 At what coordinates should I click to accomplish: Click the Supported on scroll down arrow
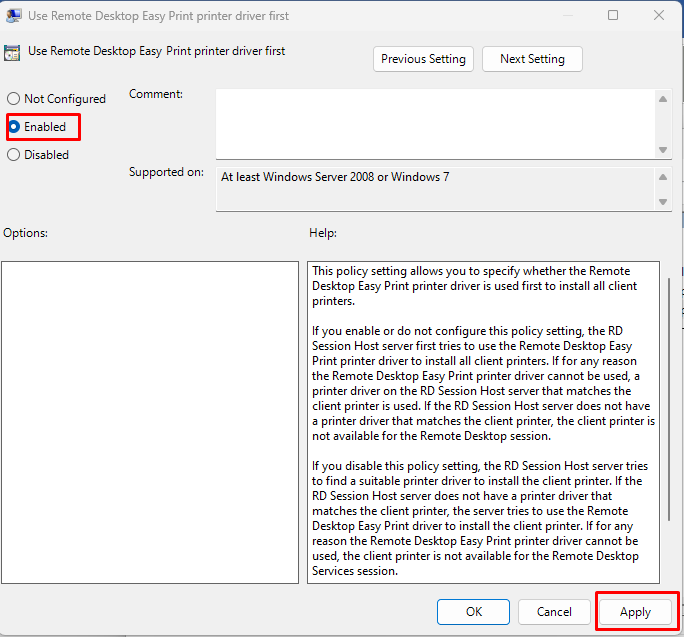tap(663, 202)
